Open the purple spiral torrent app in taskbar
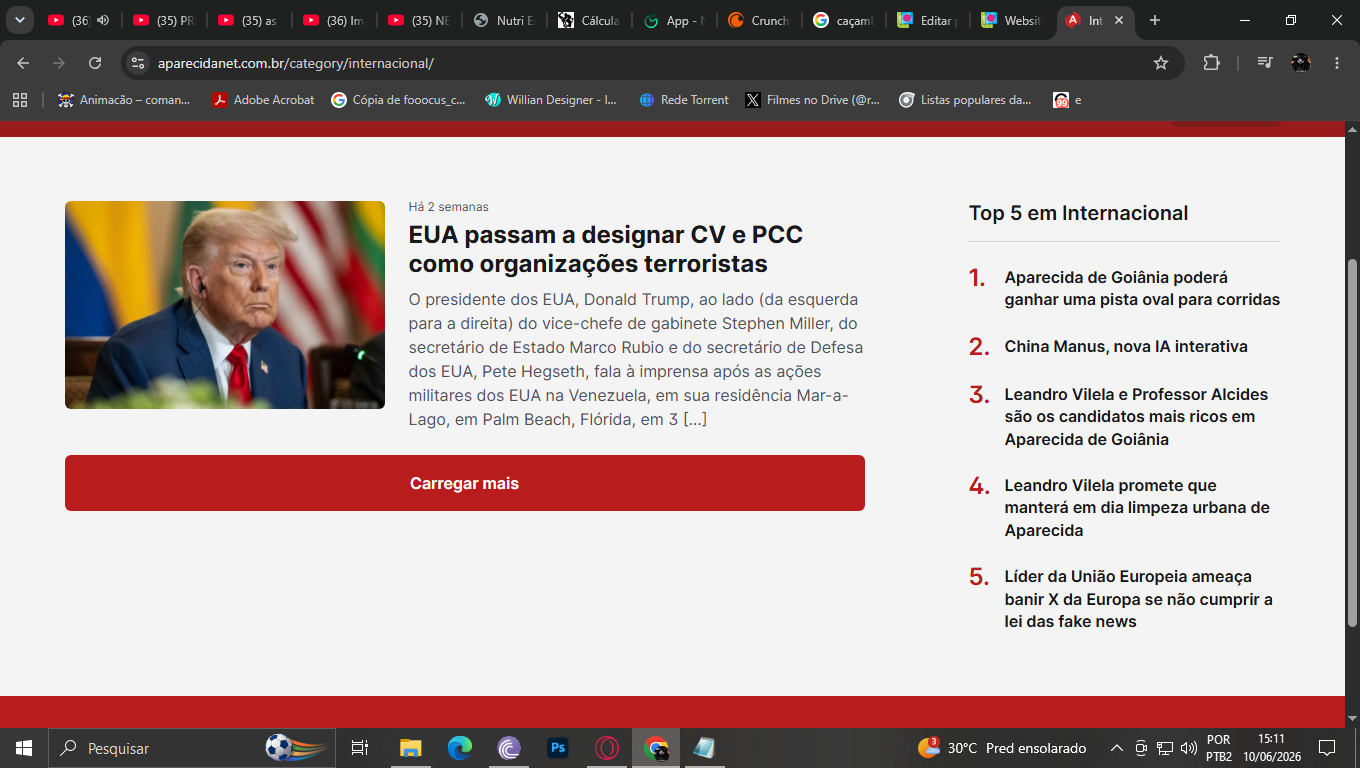 pos(509,748)
